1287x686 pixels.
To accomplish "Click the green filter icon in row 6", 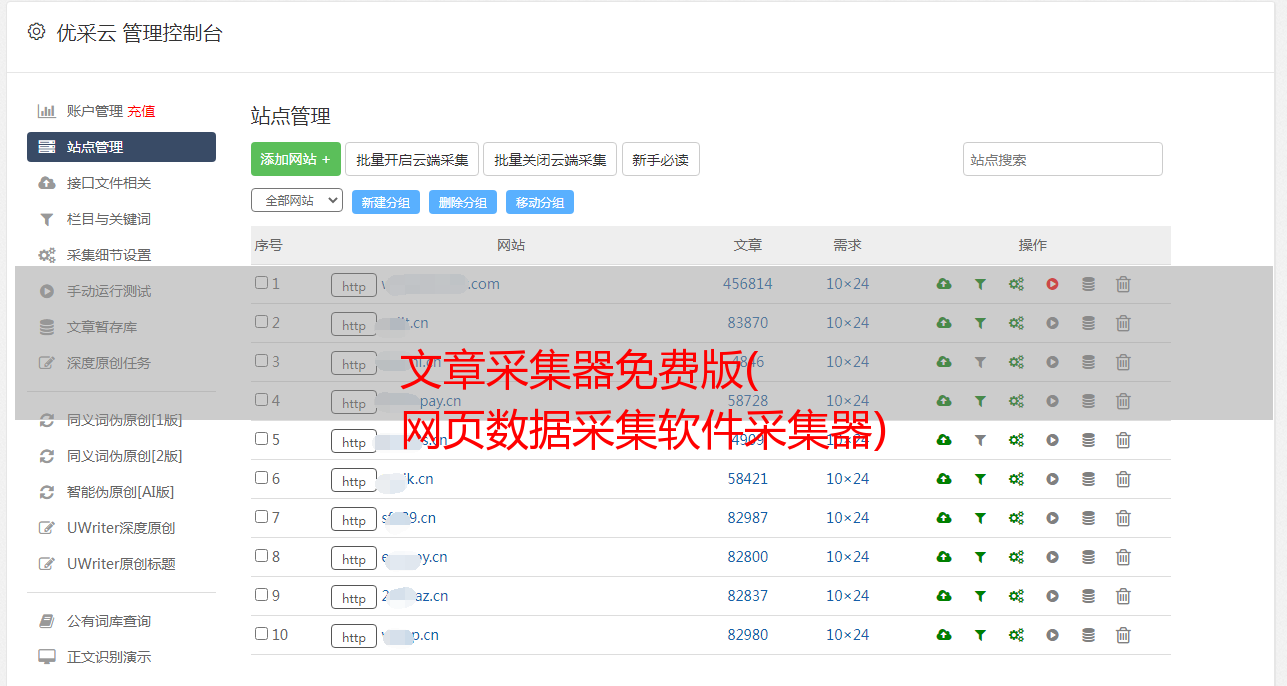I will [x=980, y=479].
